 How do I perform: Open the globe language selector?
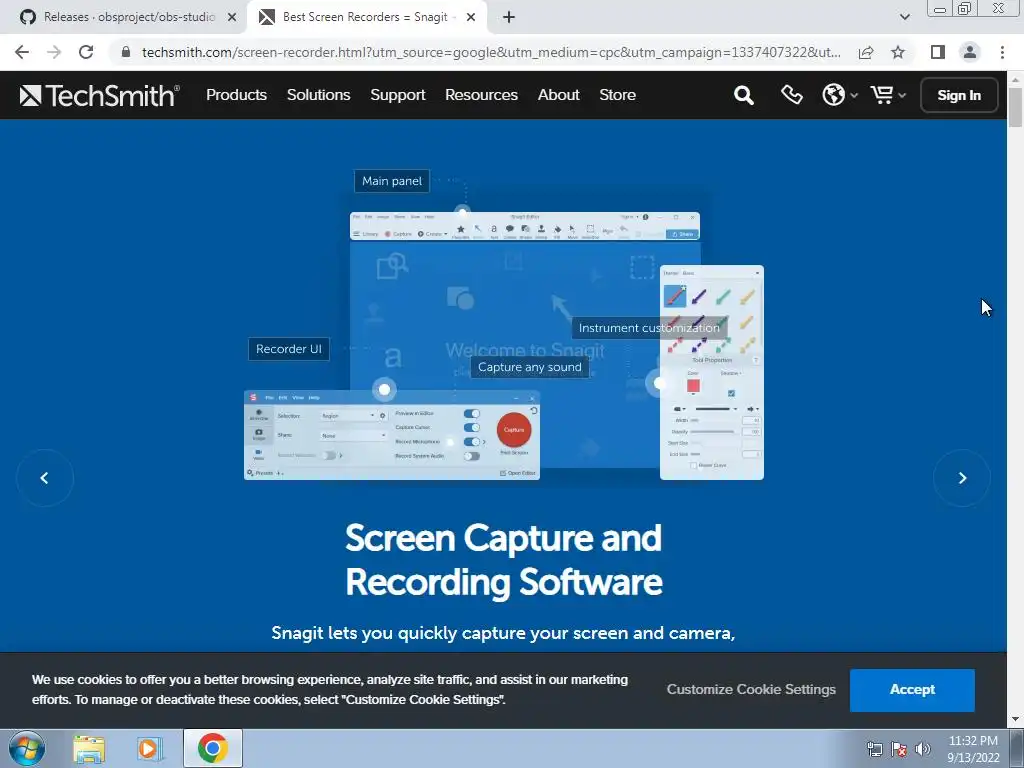[x=839, y=95]
